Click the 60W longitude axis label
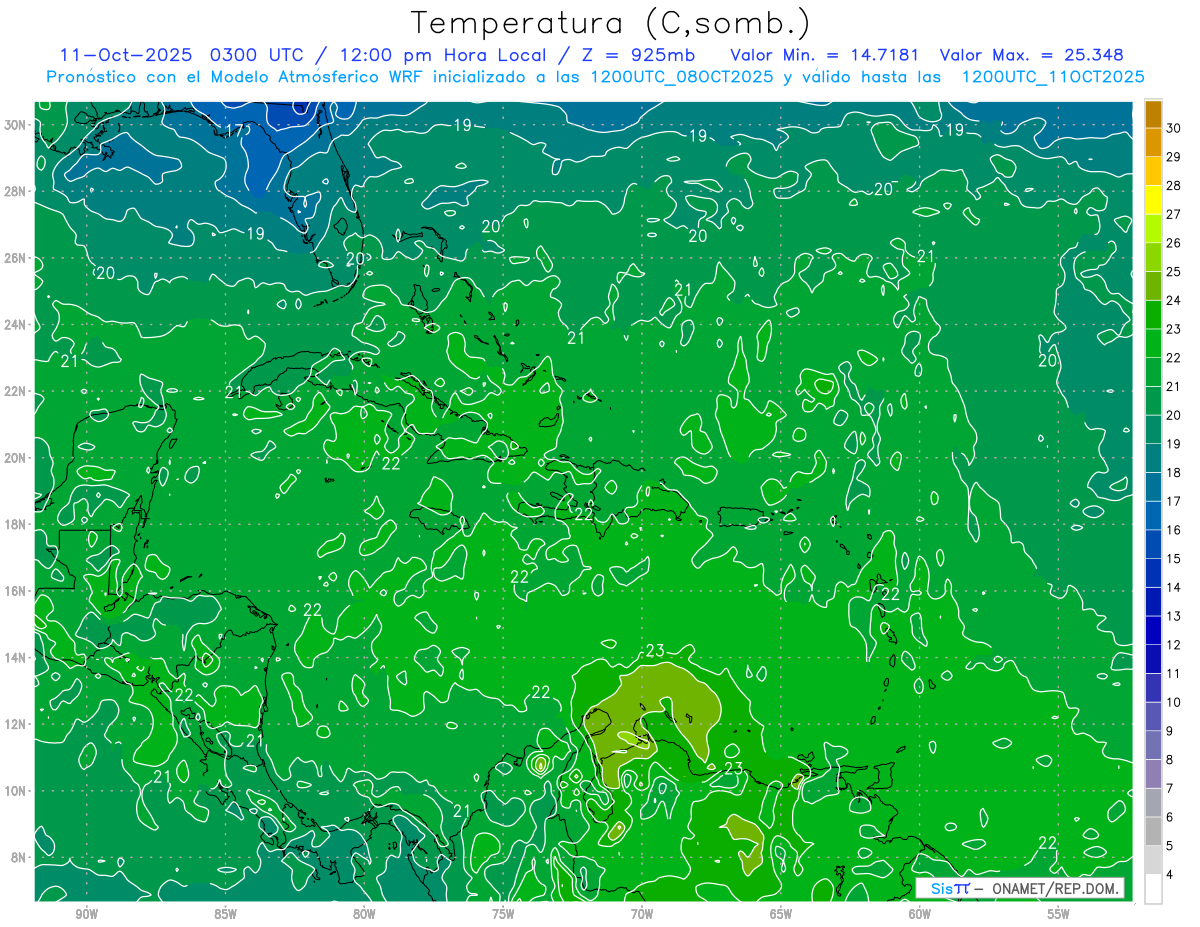The width and height of the screenshot is (1200, 927). click(x=919, y=914)
